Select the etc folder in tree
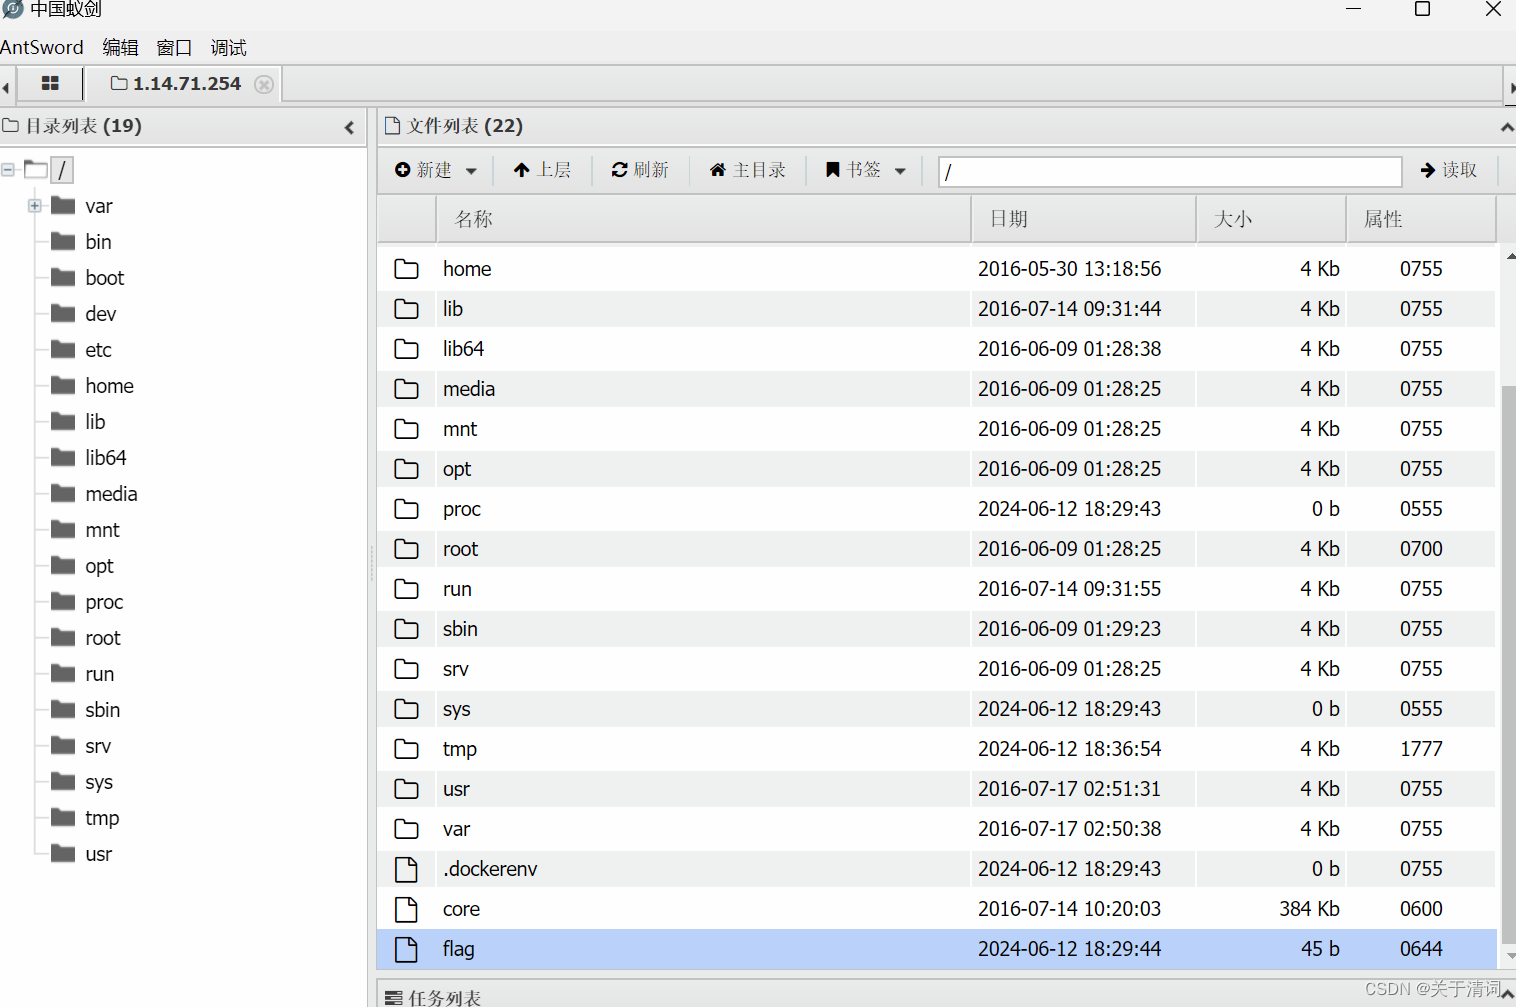 98,350
